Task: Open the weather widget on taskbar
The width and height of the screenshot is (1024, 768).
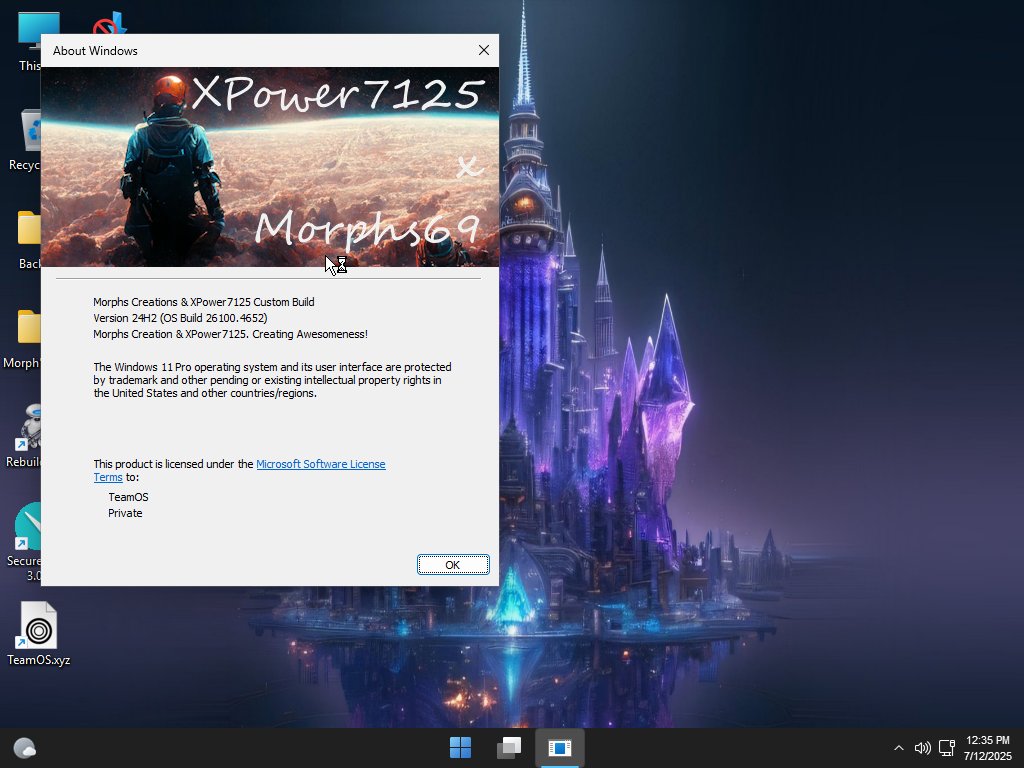Action: pos(25,748)
